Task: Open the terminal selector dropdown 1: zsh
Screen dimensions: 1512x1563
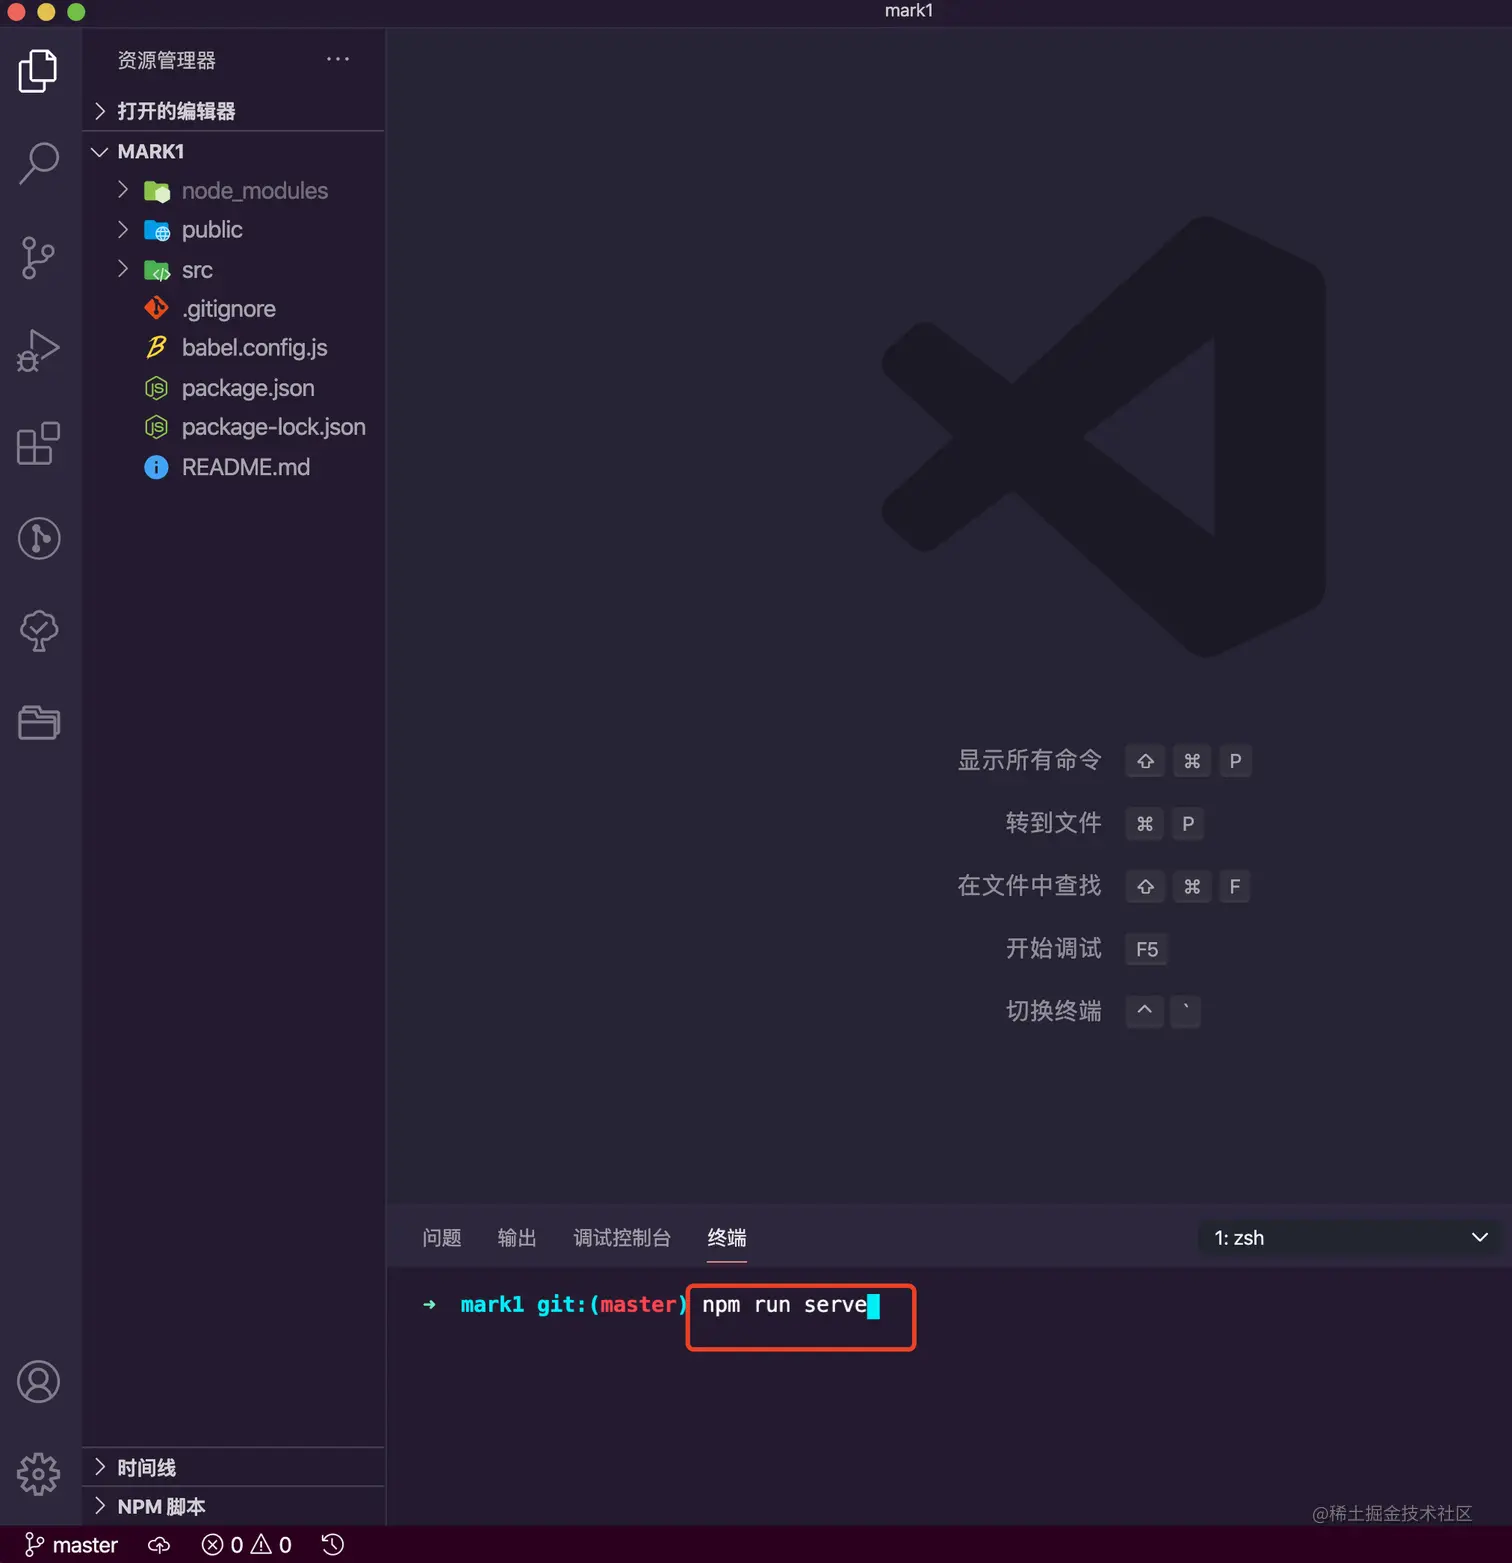Action: [x=1349, y=1238]
